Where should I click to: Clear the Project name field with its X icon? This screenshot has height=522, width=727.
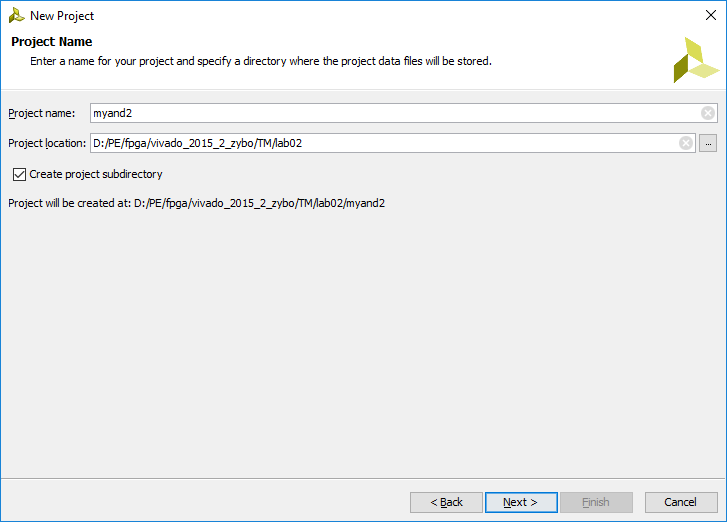point(708,113)
